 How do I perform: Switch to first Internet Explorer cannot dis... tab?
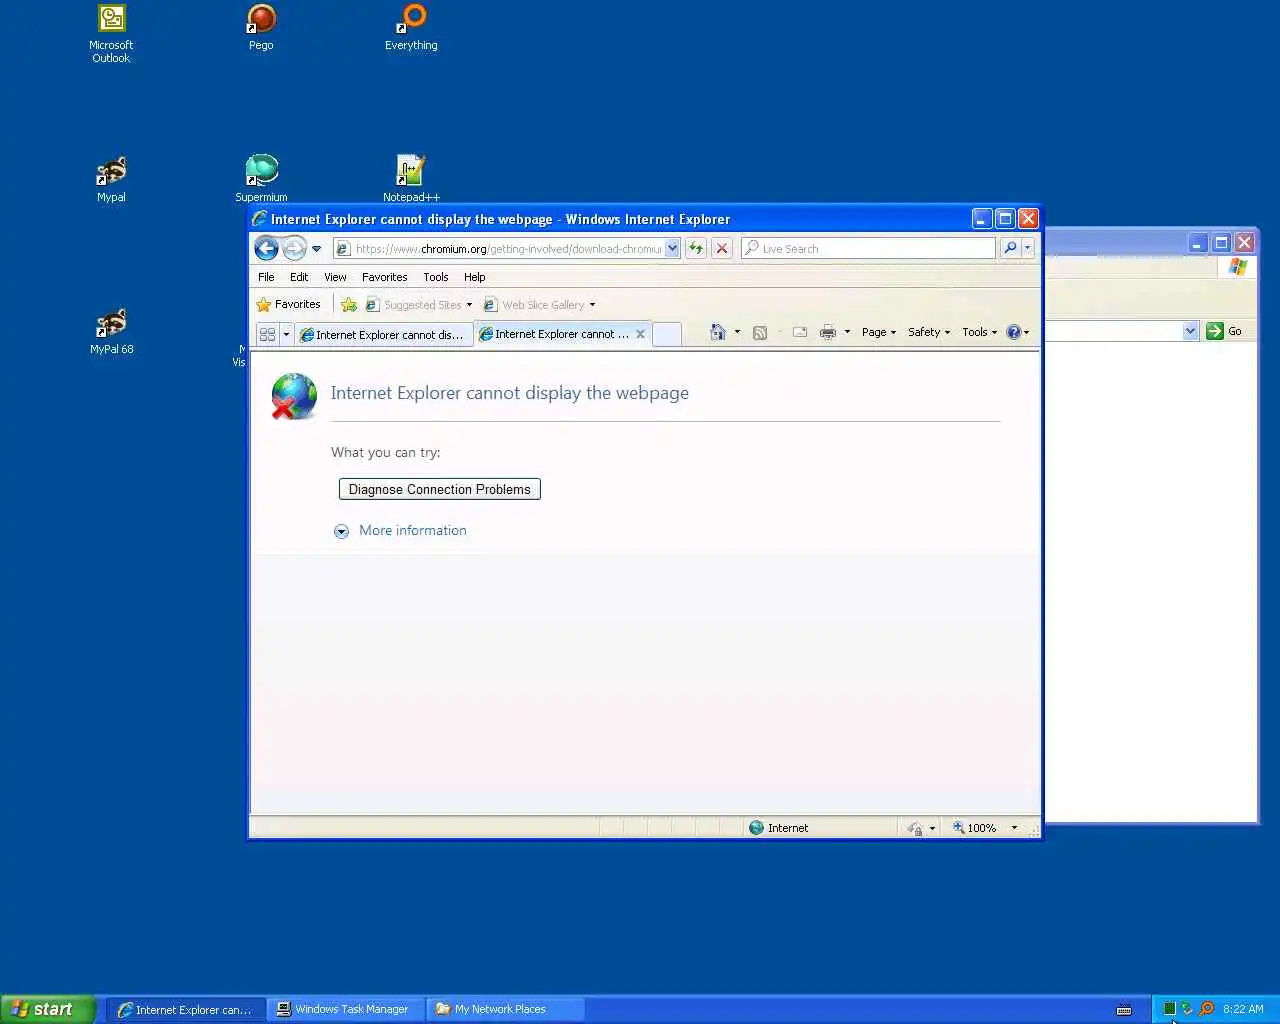pos(384,335)
